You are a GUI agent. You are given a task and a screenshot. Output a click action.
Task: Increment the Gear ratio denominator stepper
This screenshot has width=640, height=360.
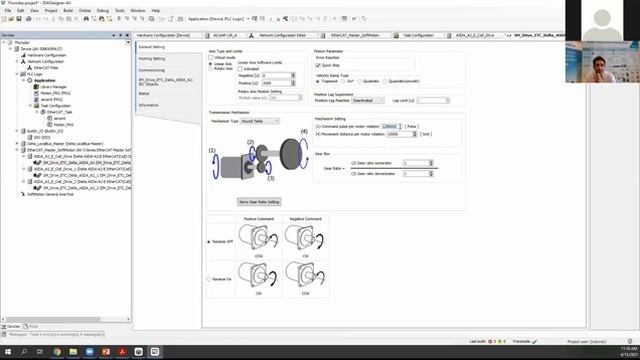pos(431,172)
